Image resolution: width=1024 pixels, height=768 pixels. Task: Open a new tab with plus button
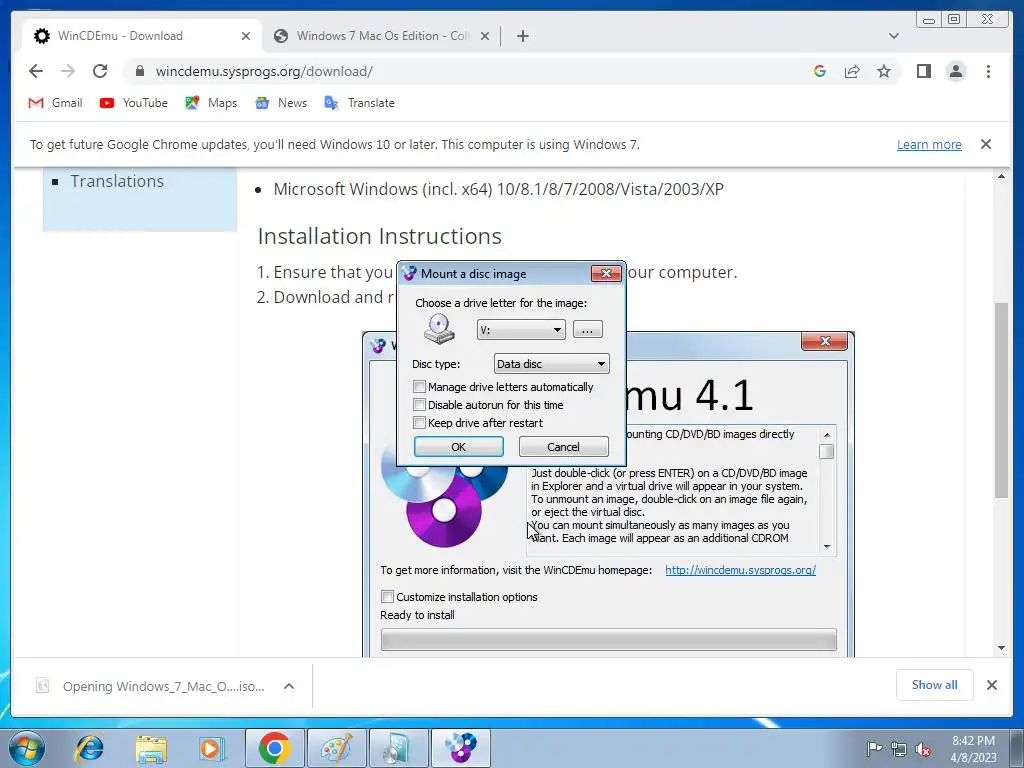click(522, 36)
